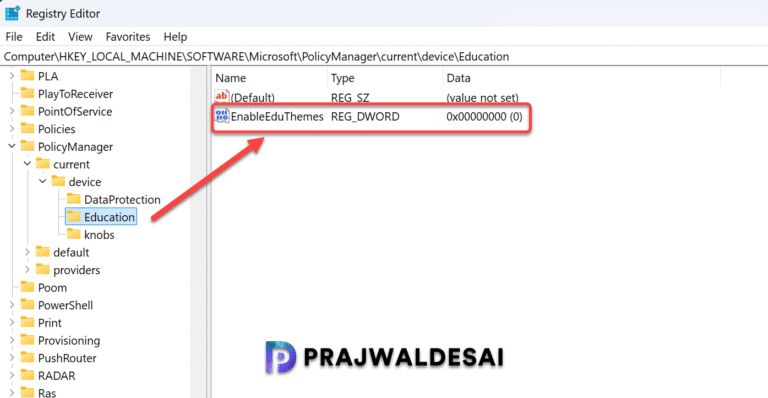The height and width of the screenshot is (398, 768).
Task: Expand the PowerShell key
Action: (x=12, y=305)
